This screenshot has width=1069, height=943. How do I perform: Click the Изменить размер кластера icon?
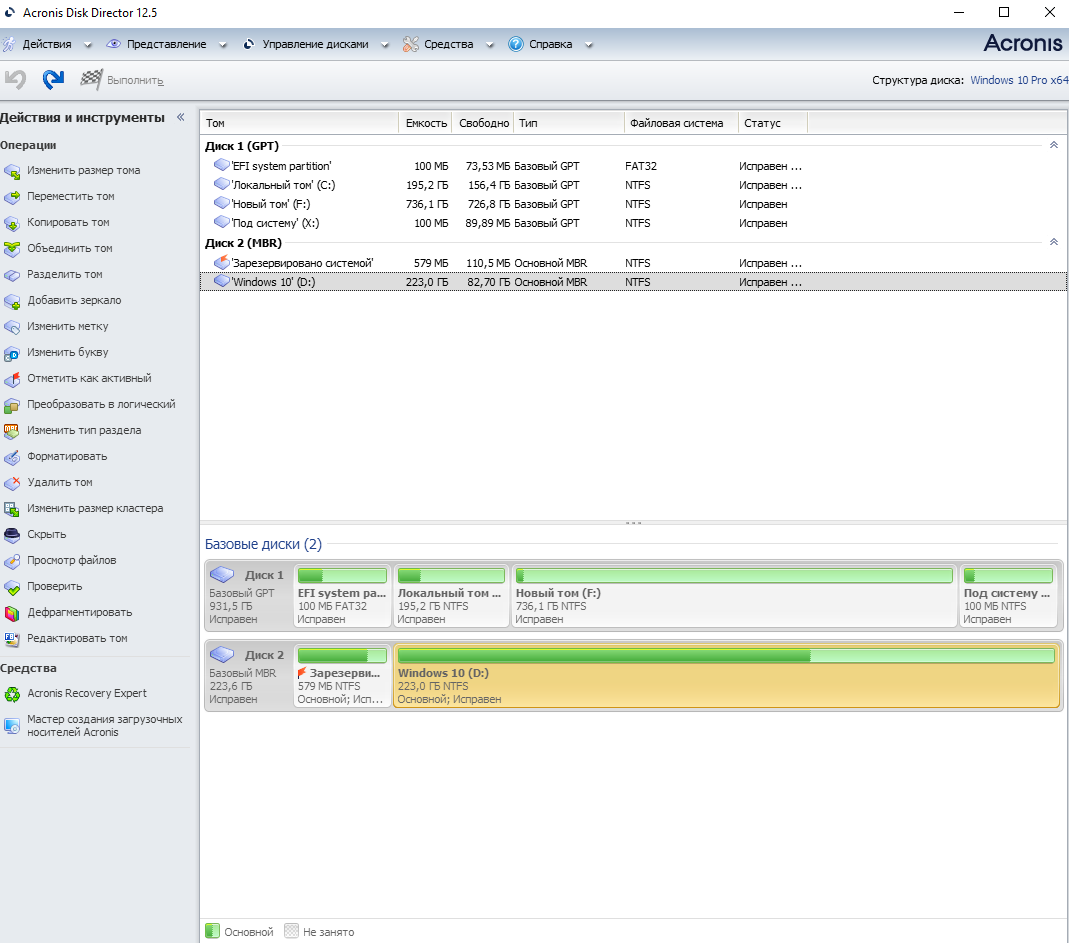point(12,509)
